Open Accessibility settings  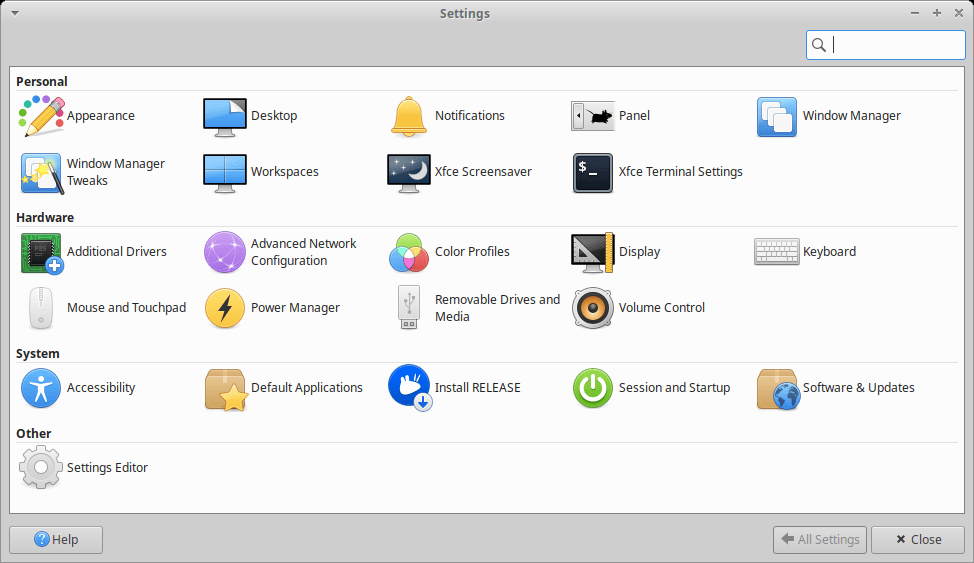tap(42, 388)
